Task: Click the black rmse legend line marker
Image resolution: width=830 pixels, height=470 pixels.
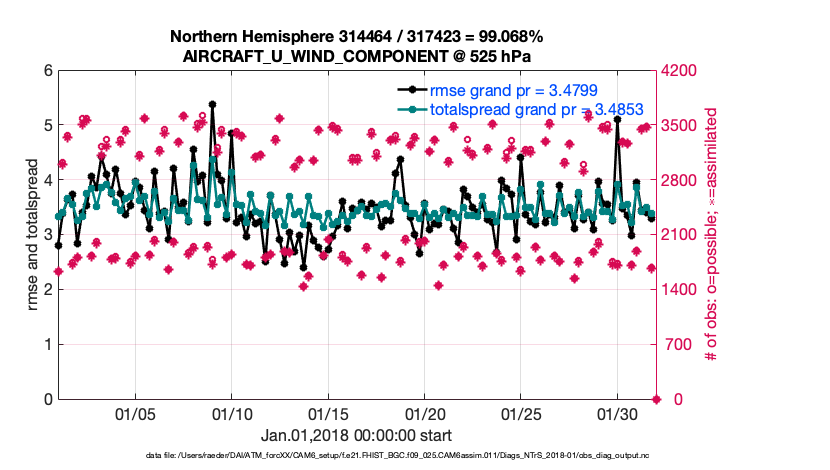Action: click(410, 89)
